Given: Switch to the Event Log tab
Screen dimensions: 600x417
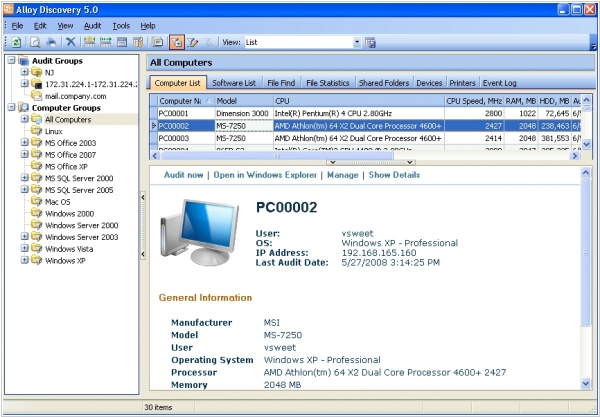Looking at the screenshot, I should pos(499,83).
